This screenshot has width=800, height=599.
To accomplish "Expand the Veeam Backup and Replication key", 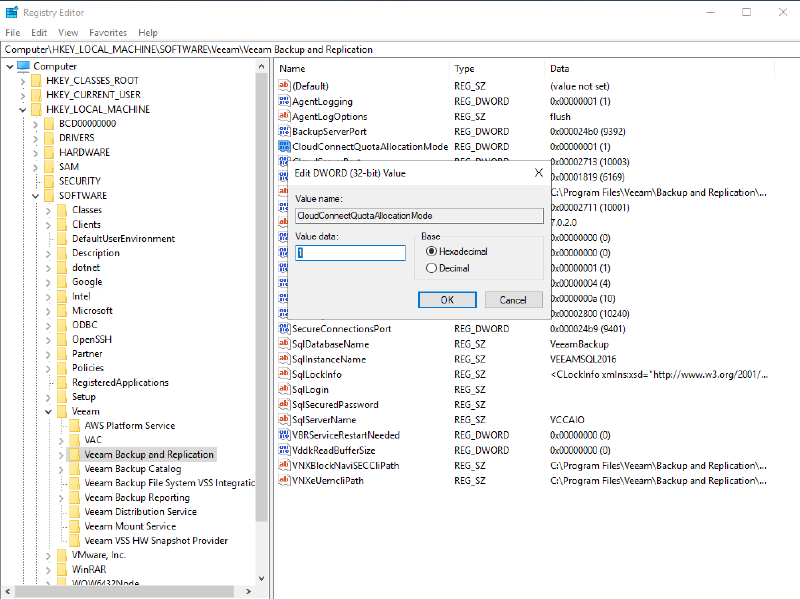I will [61, 455].
